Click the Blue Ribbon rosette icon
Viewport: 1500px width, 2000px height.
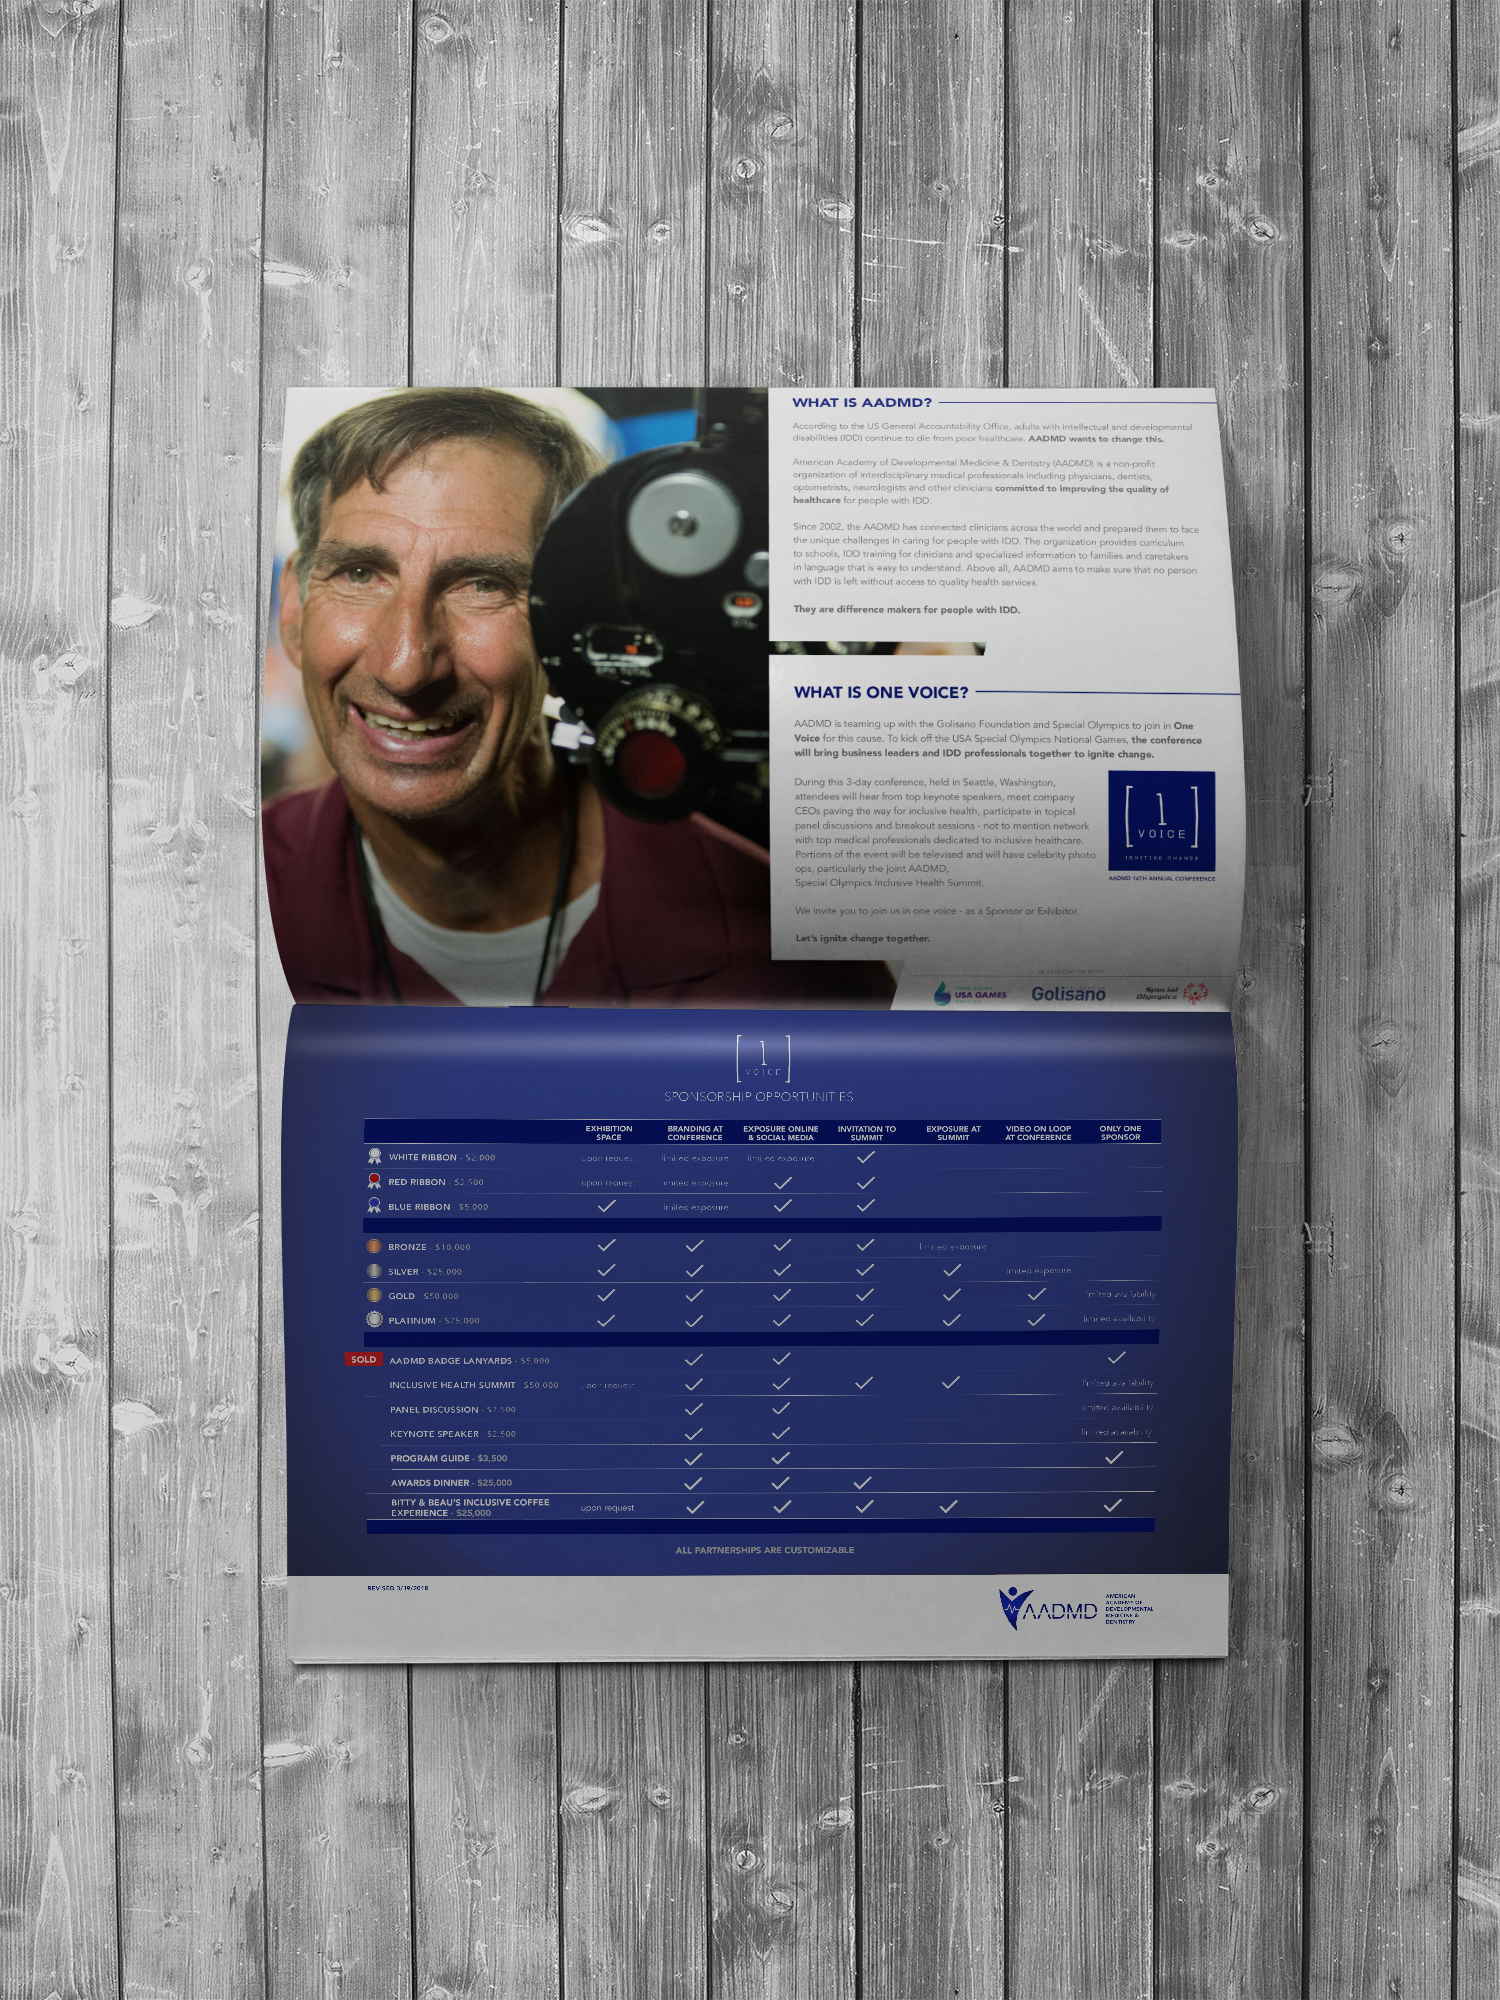click(x=374, y=1206)
